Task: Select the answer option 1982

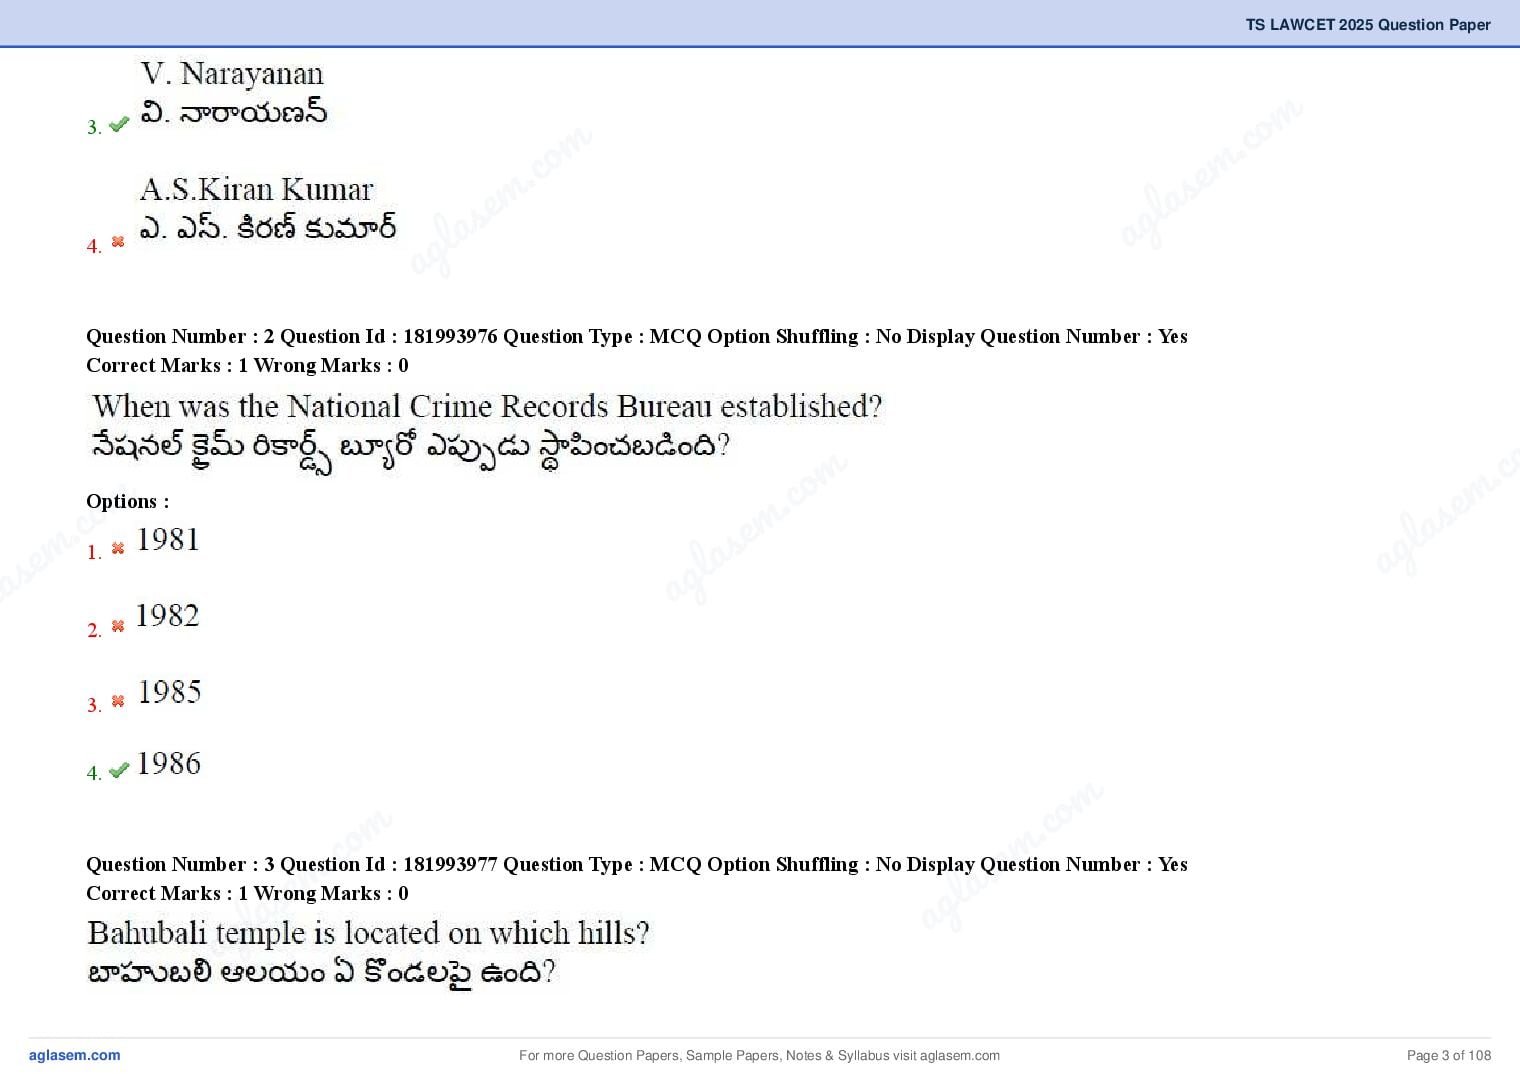Action: [x=167, y=616]
